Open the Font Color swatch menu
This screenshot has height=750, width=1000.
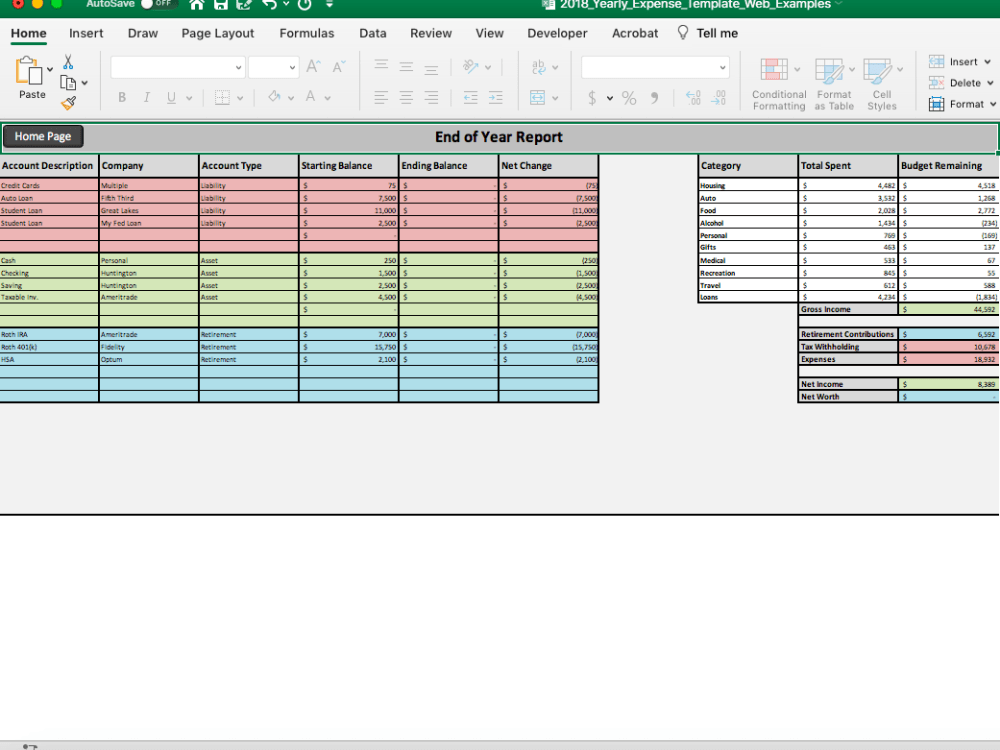[x=310, y=97]
